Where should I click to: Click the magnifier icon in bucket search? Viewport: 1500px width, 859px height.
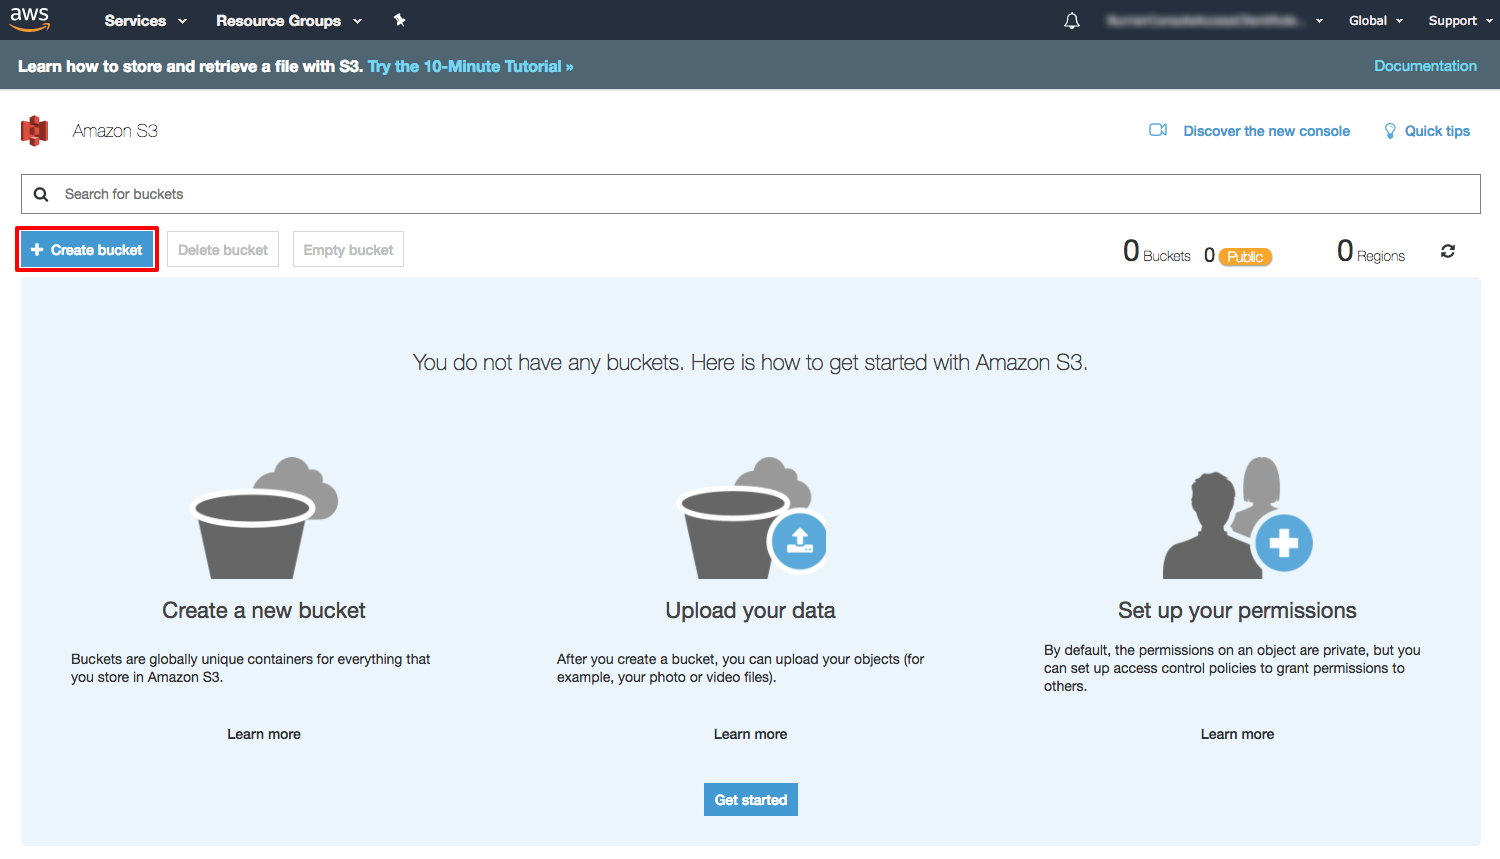(41, 193)
